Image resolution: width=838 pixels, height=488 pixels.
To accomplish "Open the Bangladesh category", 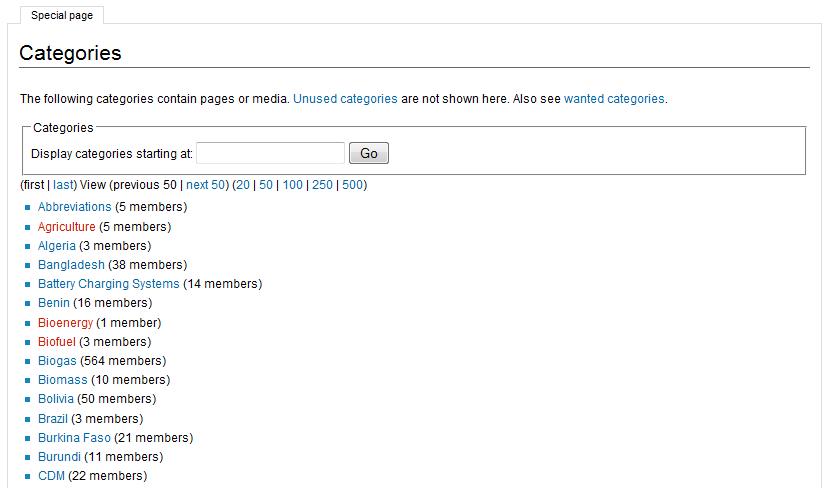I will click(71, 265).
